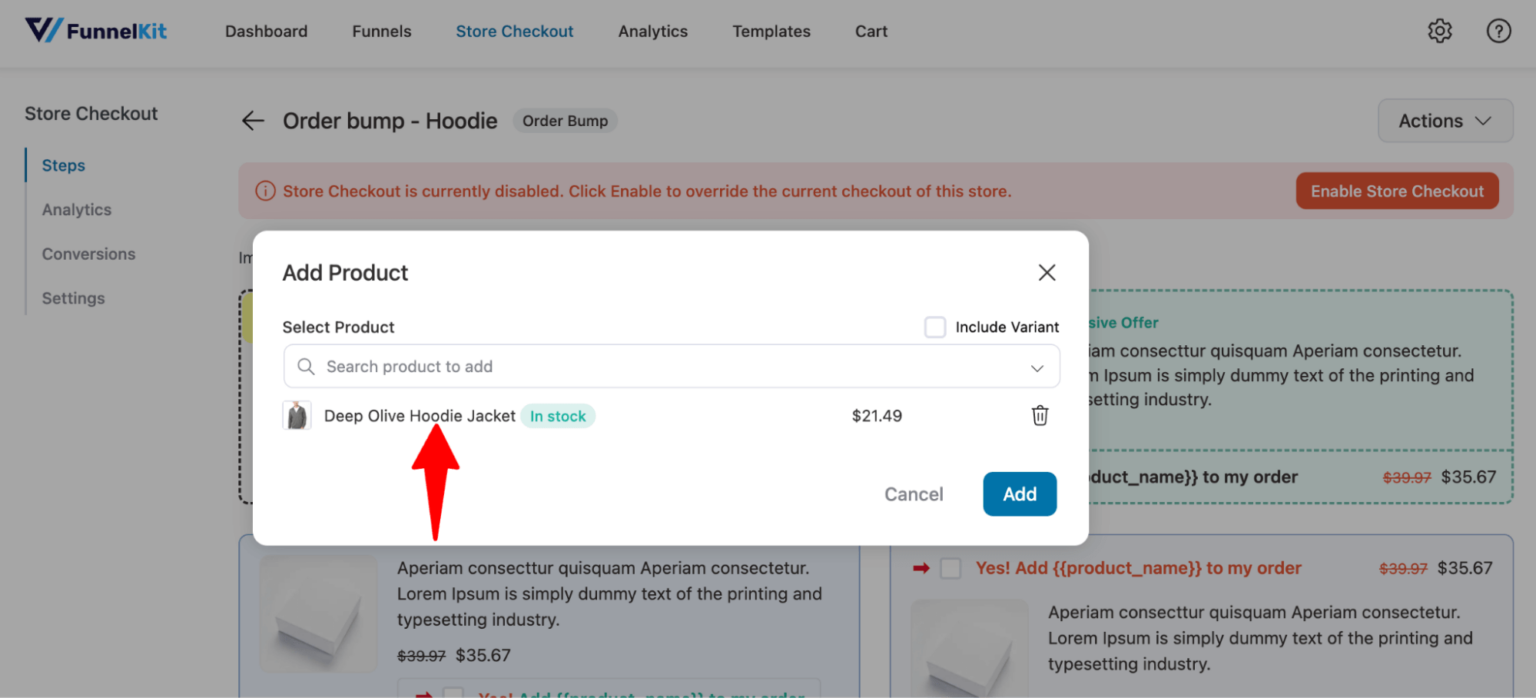
Task: Expand the product selection dropdown chevron
Action: click(1037, 367)
